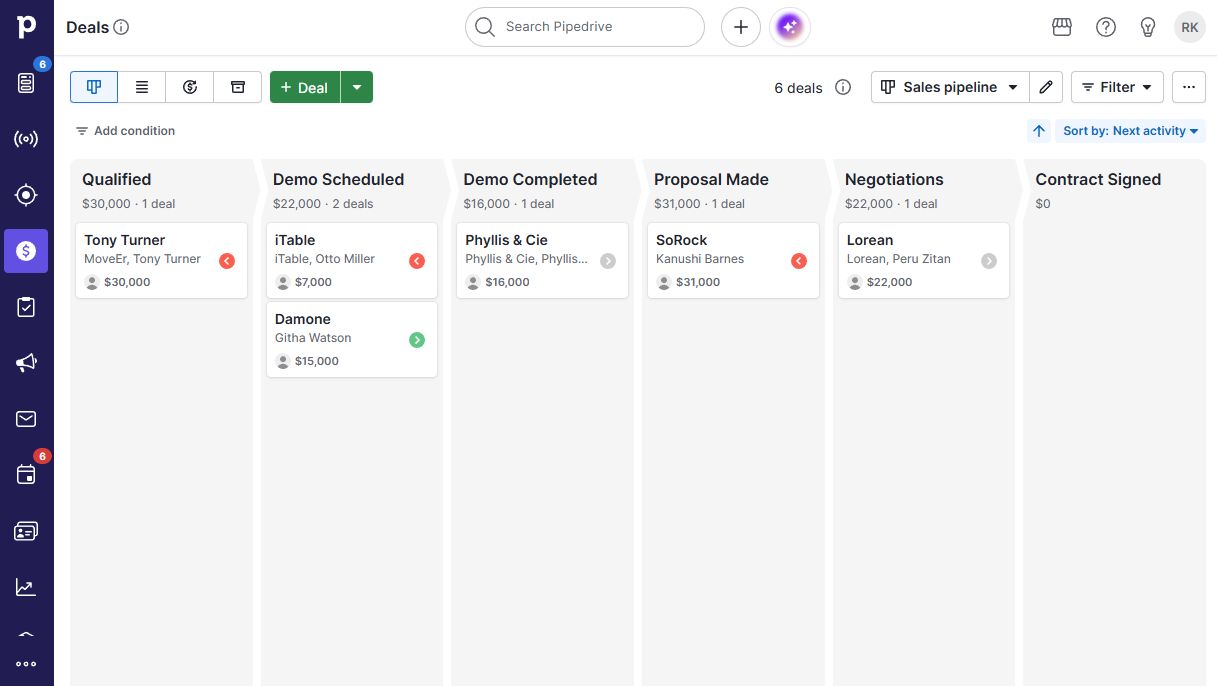This screenshot has height=686, width=1217.
Task: View archived deals via the archive icon
Action: [237, 87]
